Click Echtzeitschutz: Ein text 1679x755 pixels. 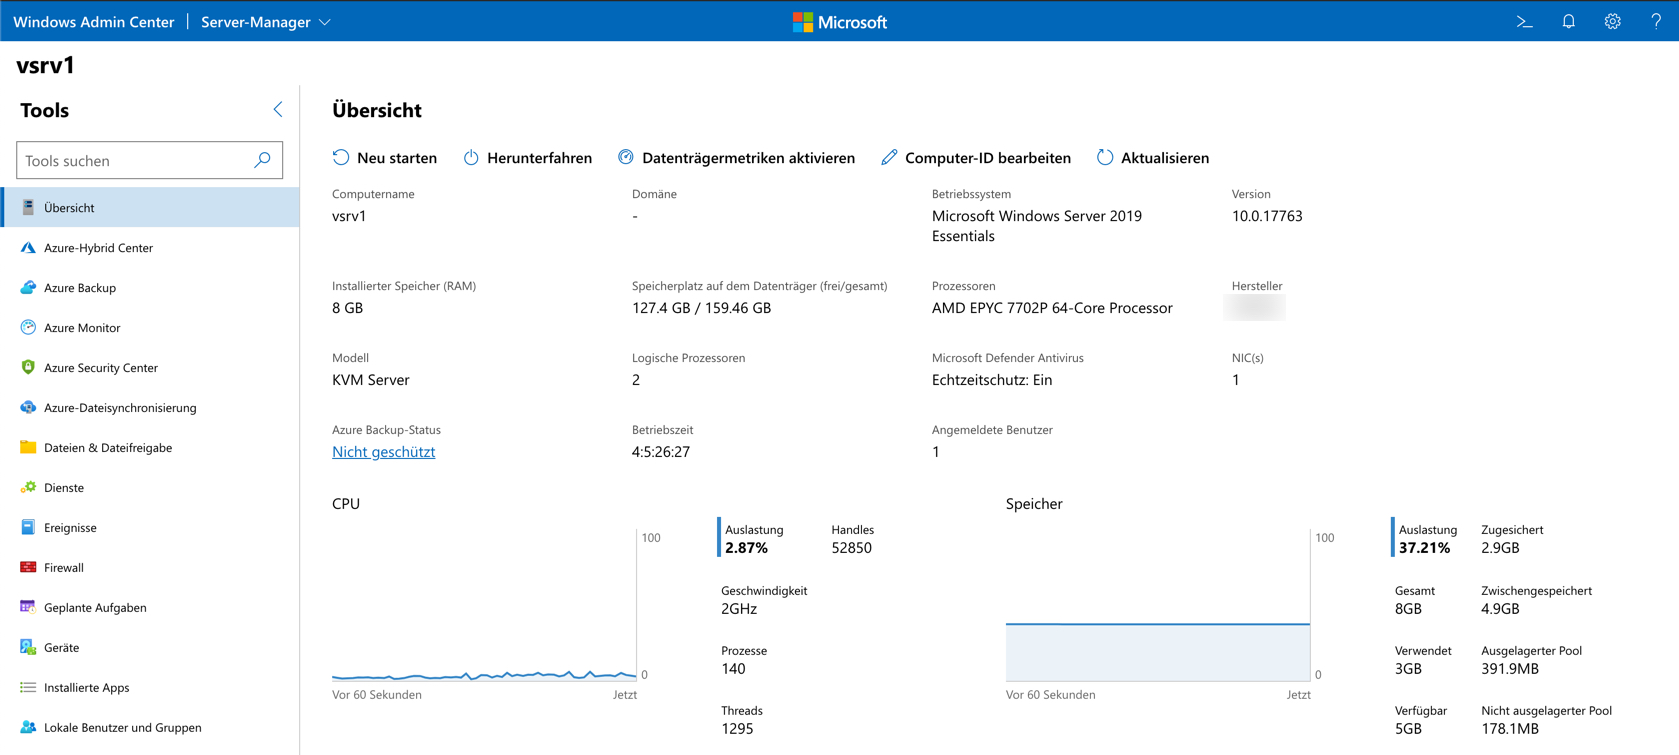(x=992, y=380)
